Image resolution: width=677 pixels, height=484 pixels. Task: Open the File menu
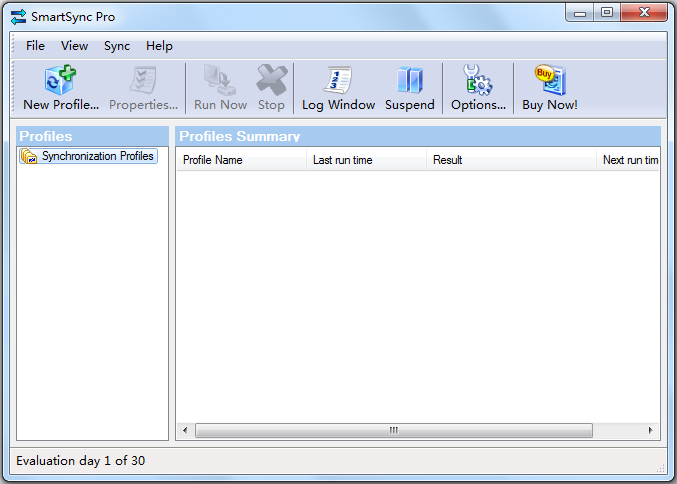35,46
